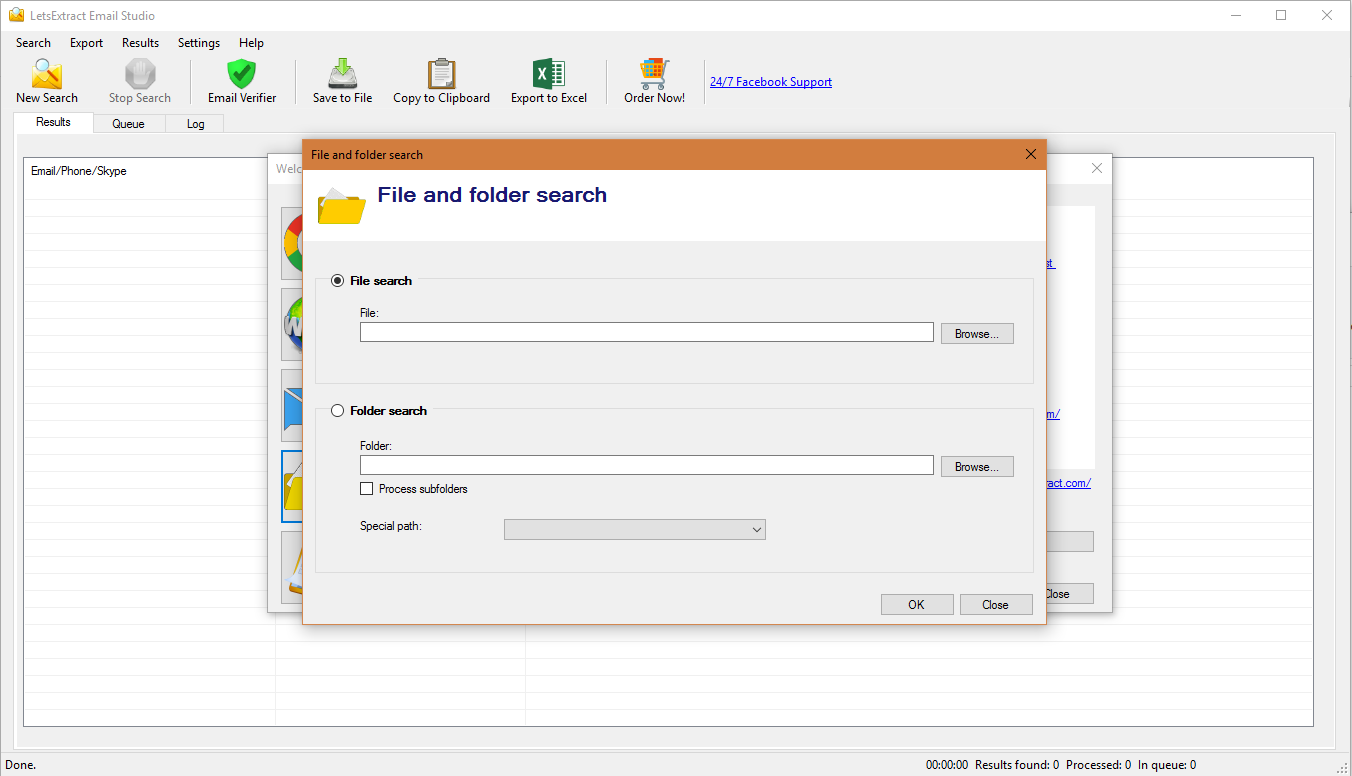Click the Save to File icon

tap(342, 75)
